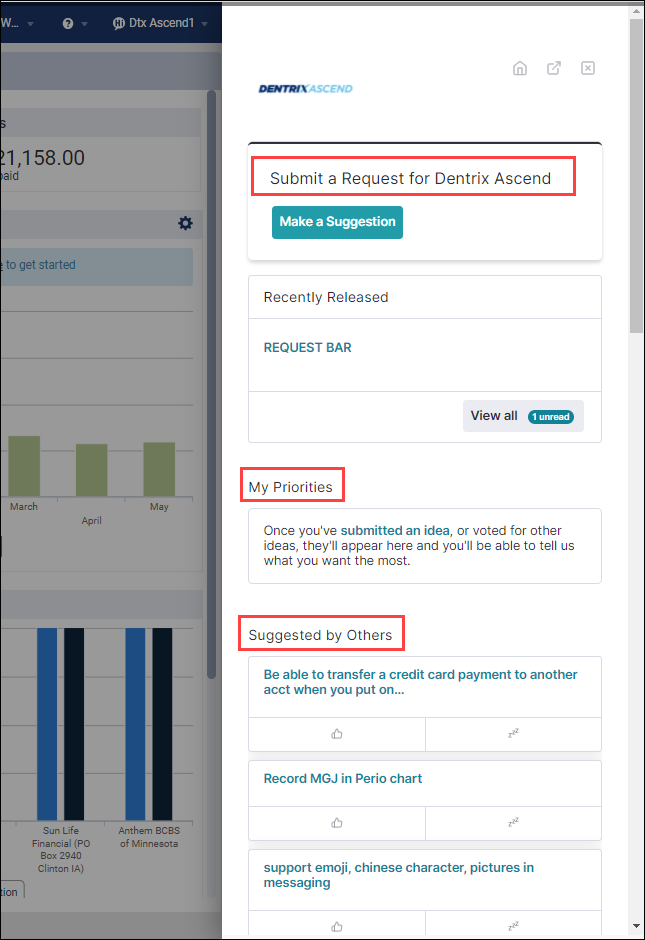Click the scroll up arrow of the panel
The height and width of the screenshot is (940, 645).
pos(636,11)
